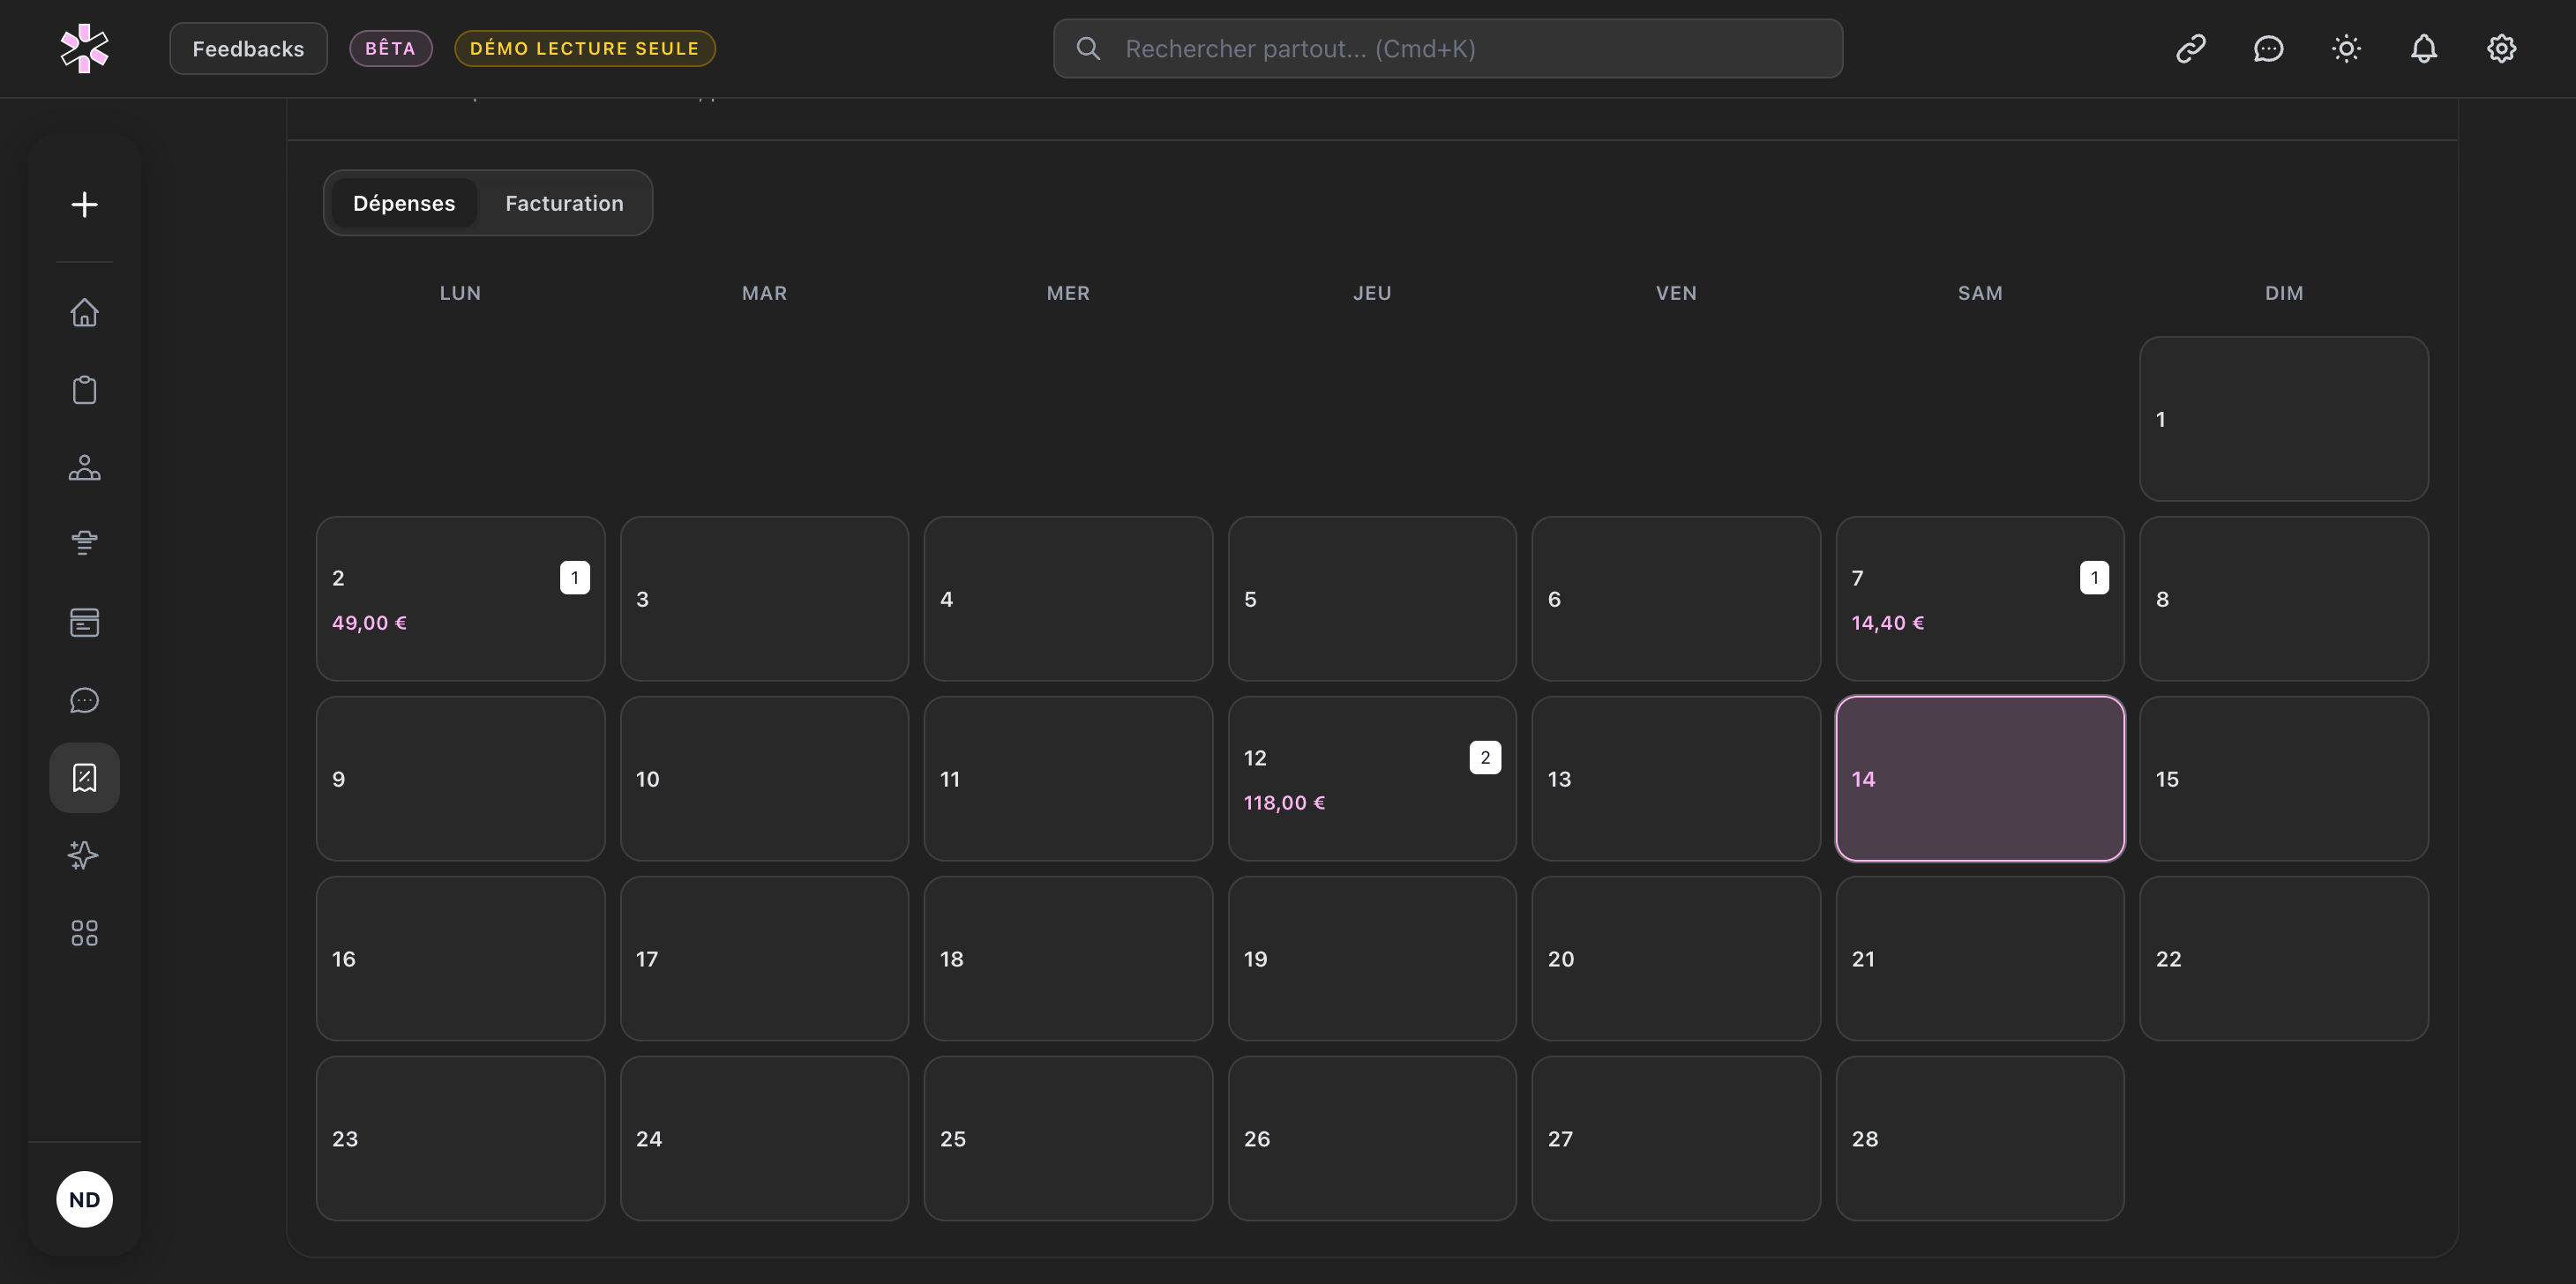Viewport: 2576px width, 1284px height.
Task: Open notifications via the bell icon
Action: [2423, 48]
